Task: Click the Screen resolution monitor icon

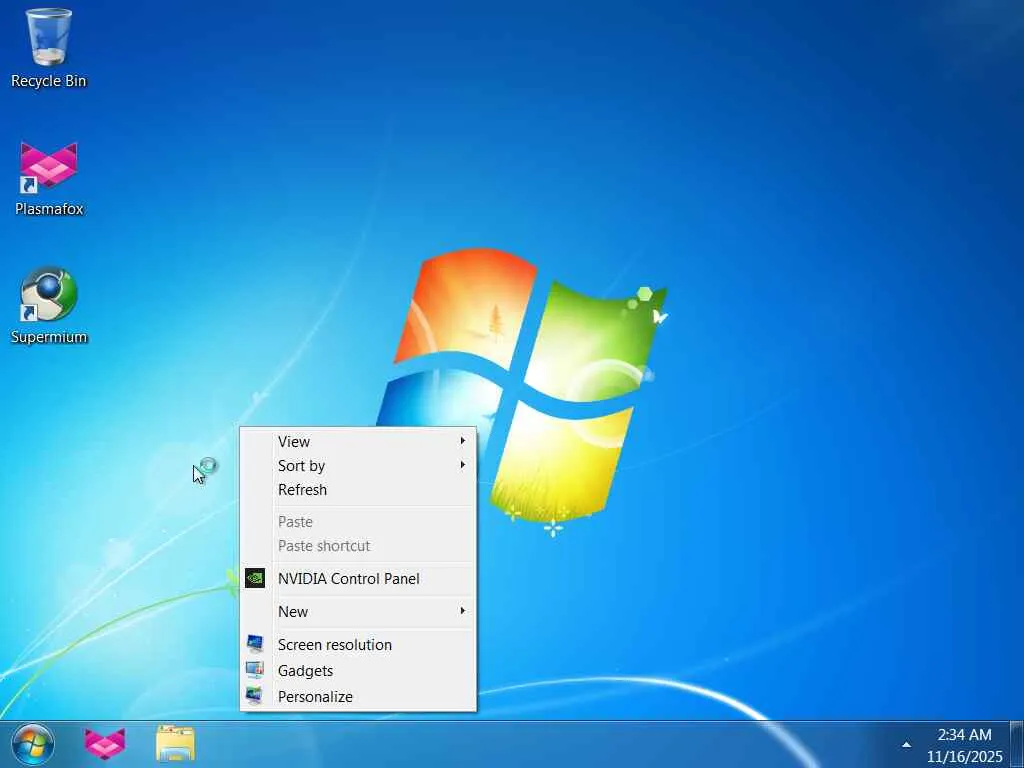Action: pos(255,644)
